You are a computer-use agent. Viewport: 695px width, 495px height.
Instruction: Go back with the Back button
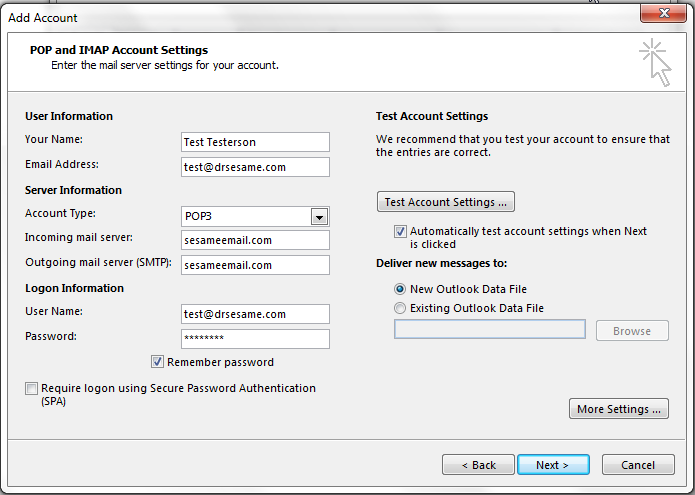coord(477,465)
